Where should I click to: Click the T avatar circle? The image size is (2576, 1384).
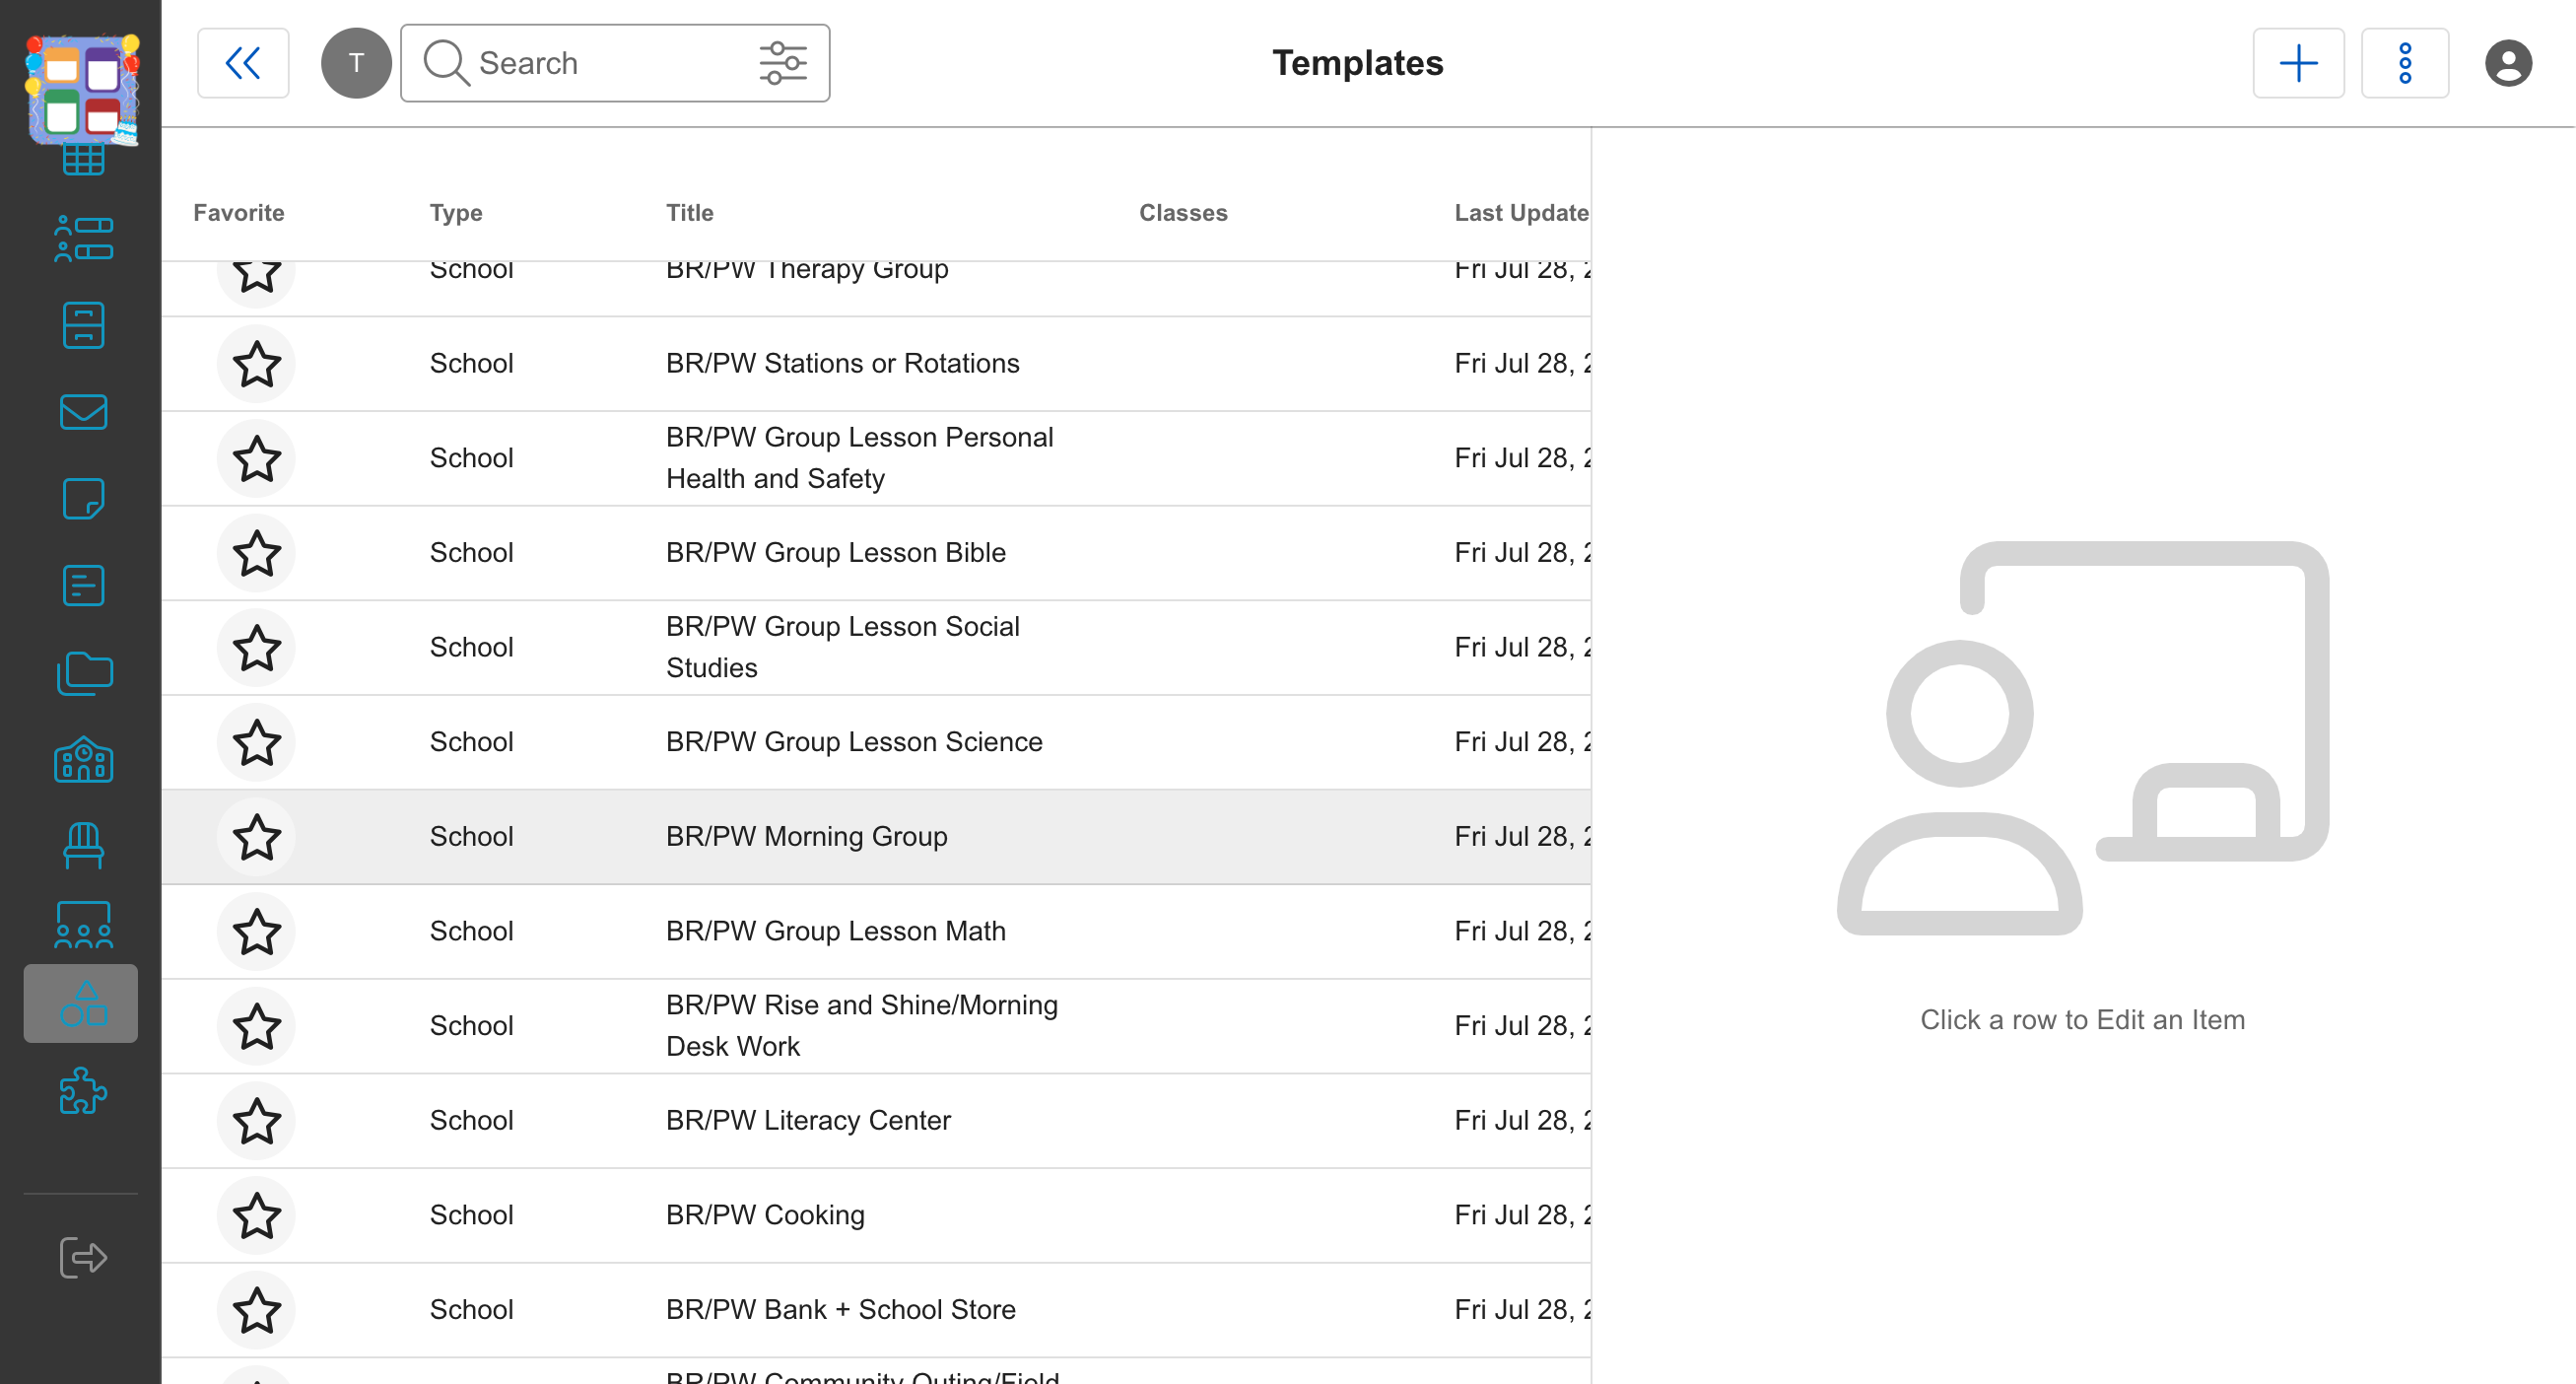[x=356, y=63]
